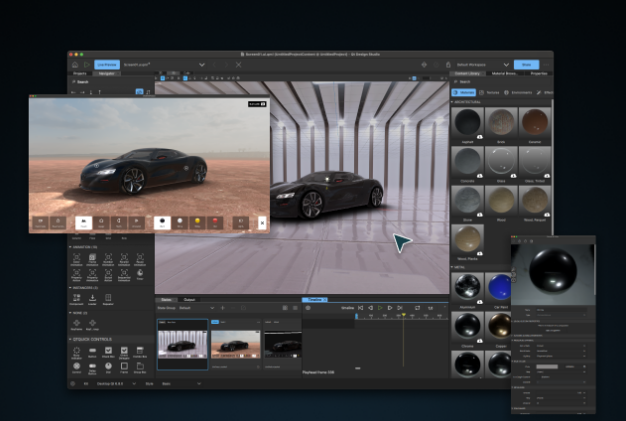
Task: Select the Asphalt material sphere
Action: pyautogui.click(x=468, y=123)
